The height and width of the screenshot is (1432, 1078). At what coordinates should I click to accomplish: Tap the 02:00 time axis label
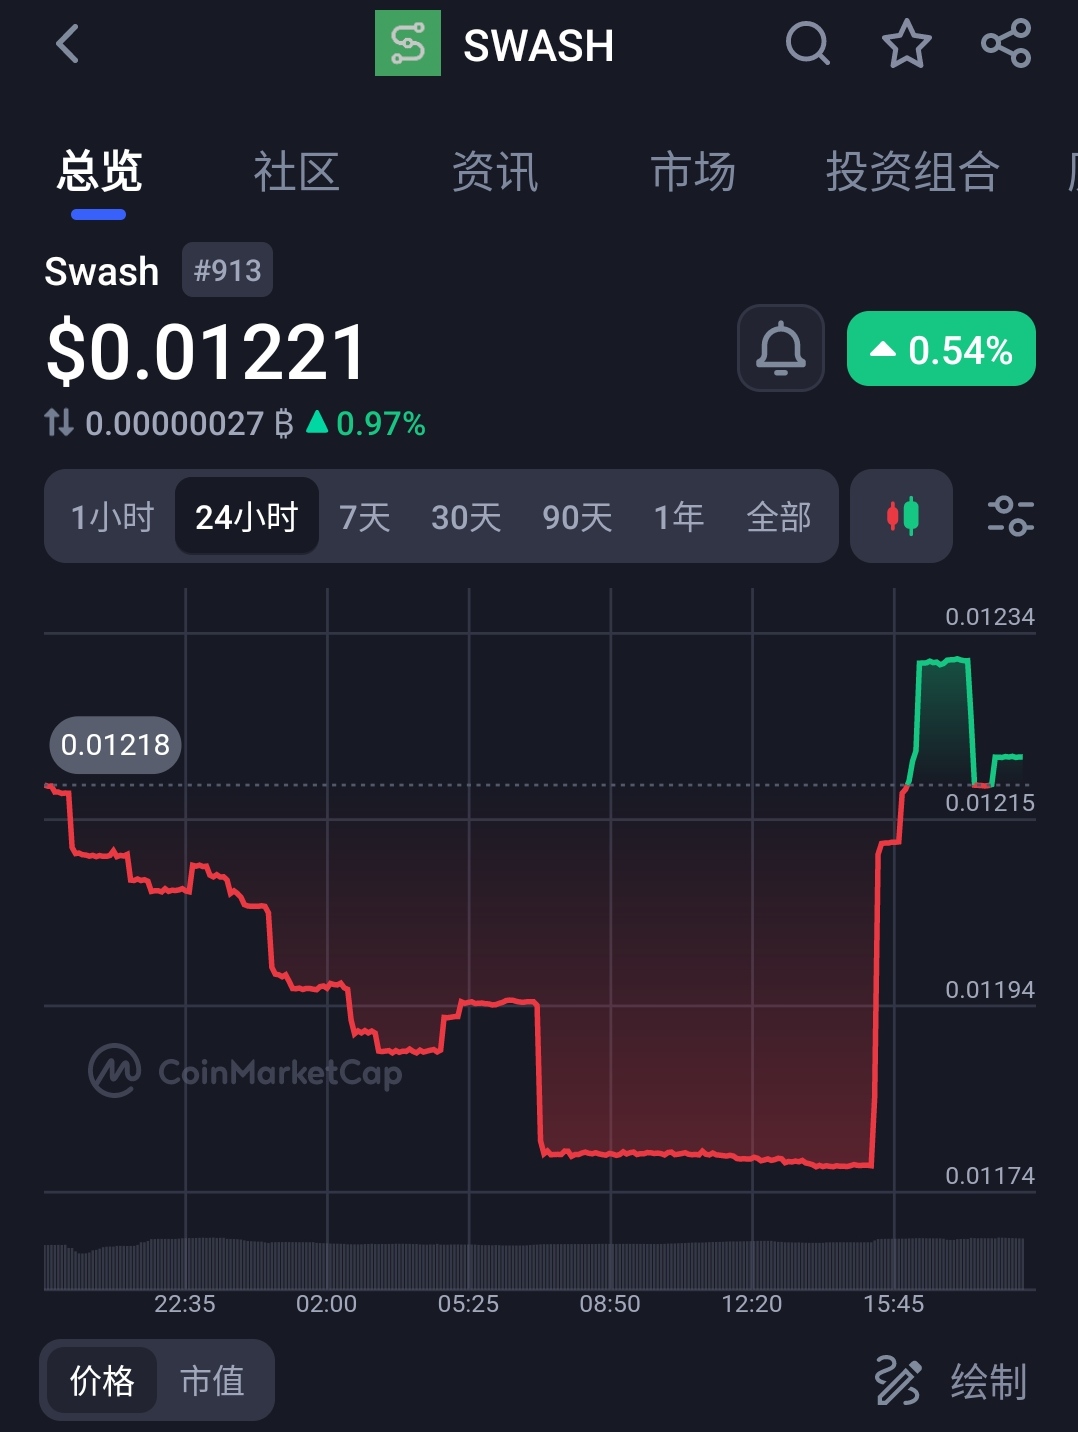coord(326,1303)
